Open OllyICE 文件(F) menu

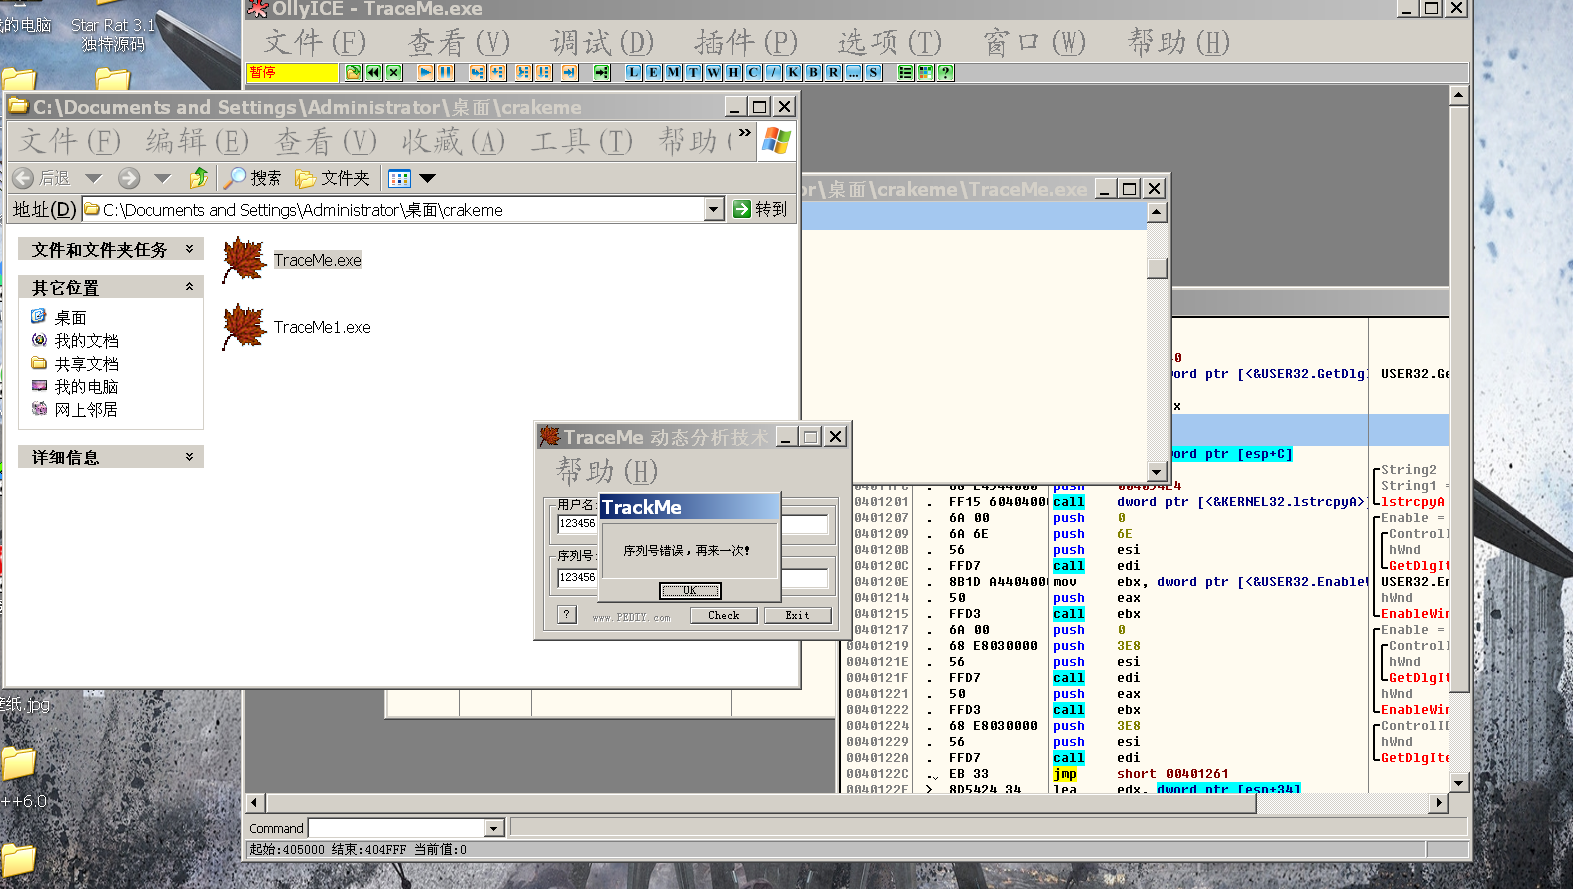coord(315,42)
